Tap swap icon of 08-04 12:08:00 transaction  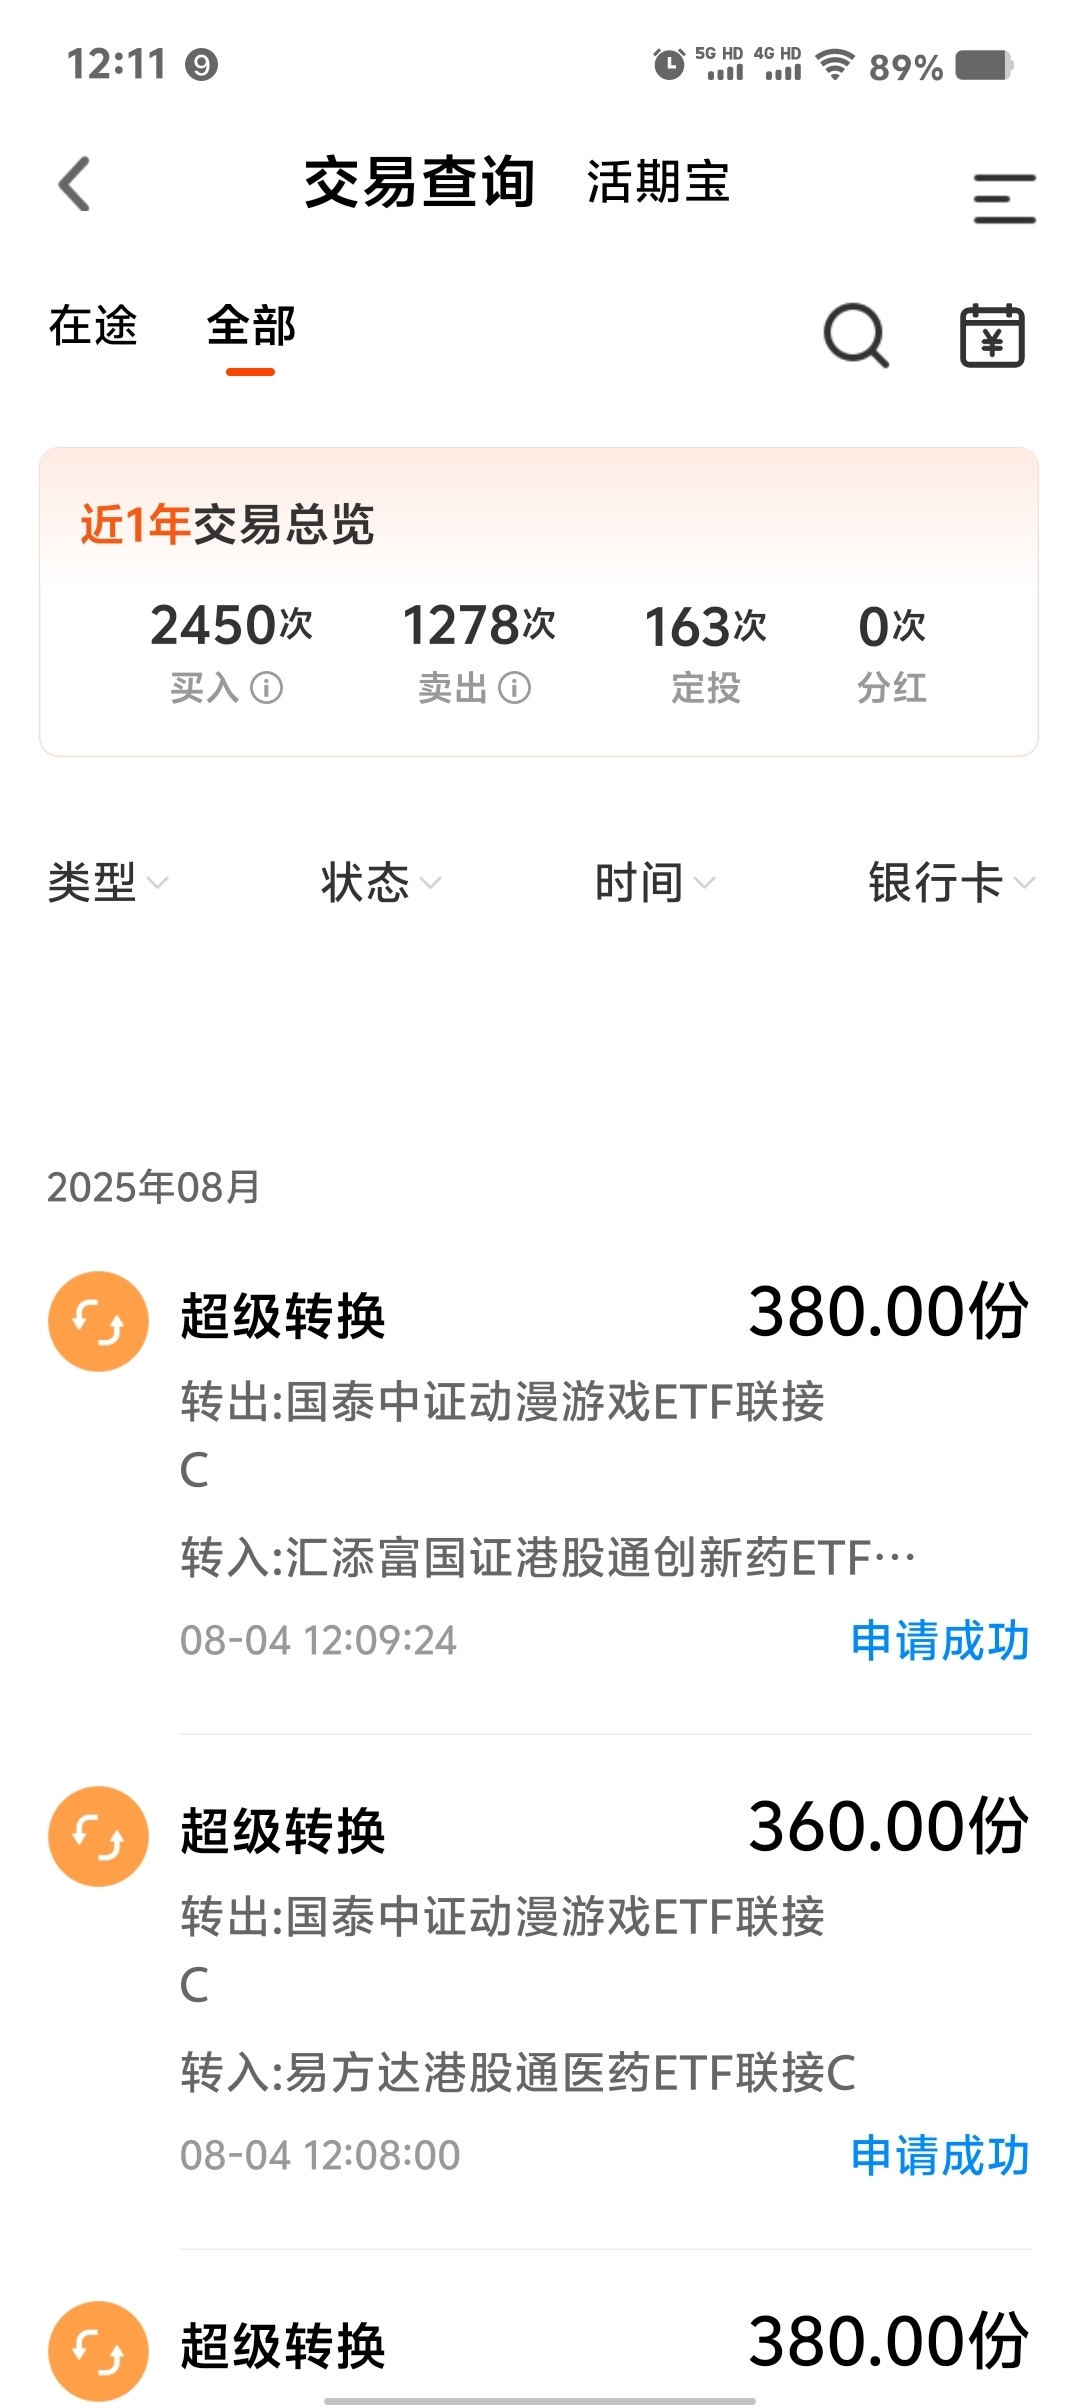[x=98, y=1836]
